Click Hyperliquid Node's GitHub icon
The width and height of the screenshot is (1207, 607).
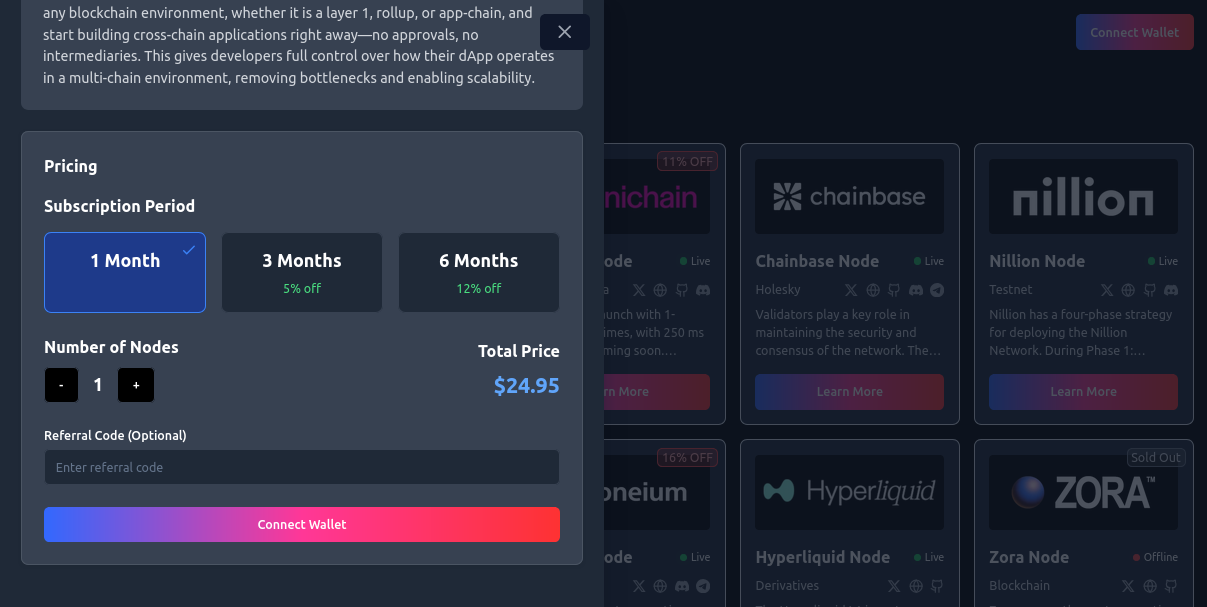937,586
